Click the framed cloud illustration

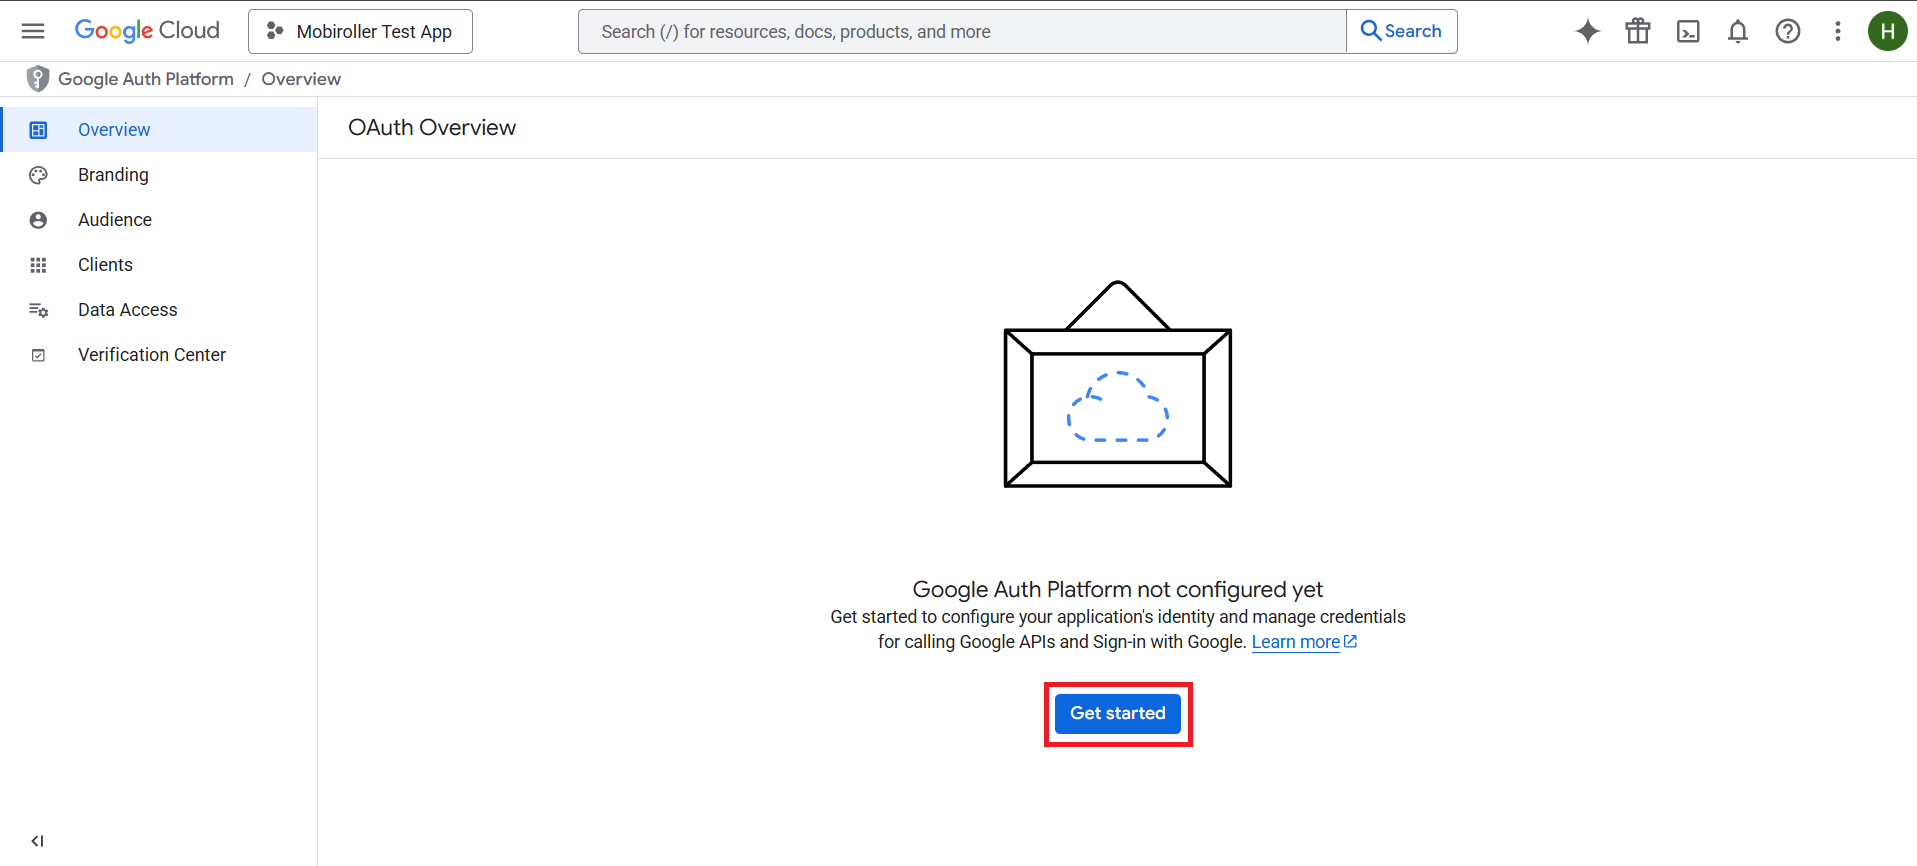[x=1118, y=384]
